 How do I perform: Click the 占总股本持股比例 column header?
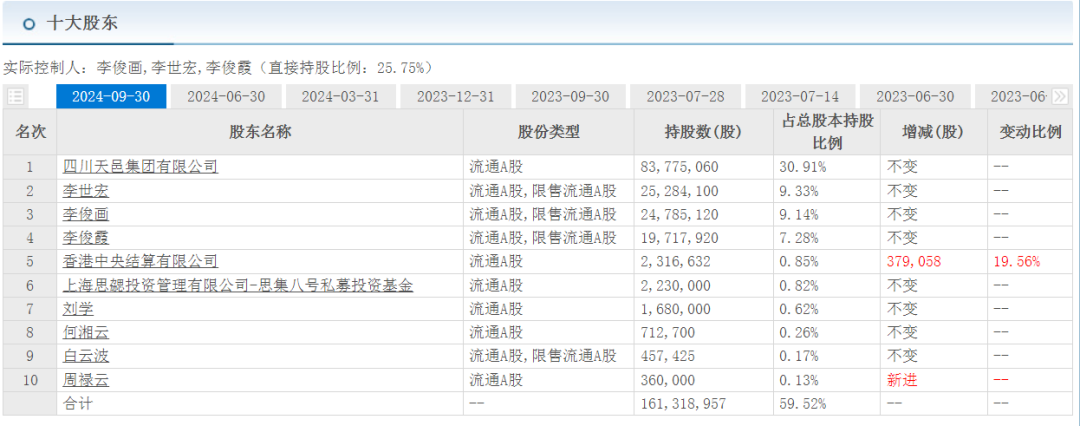click(x=827, y=132)
